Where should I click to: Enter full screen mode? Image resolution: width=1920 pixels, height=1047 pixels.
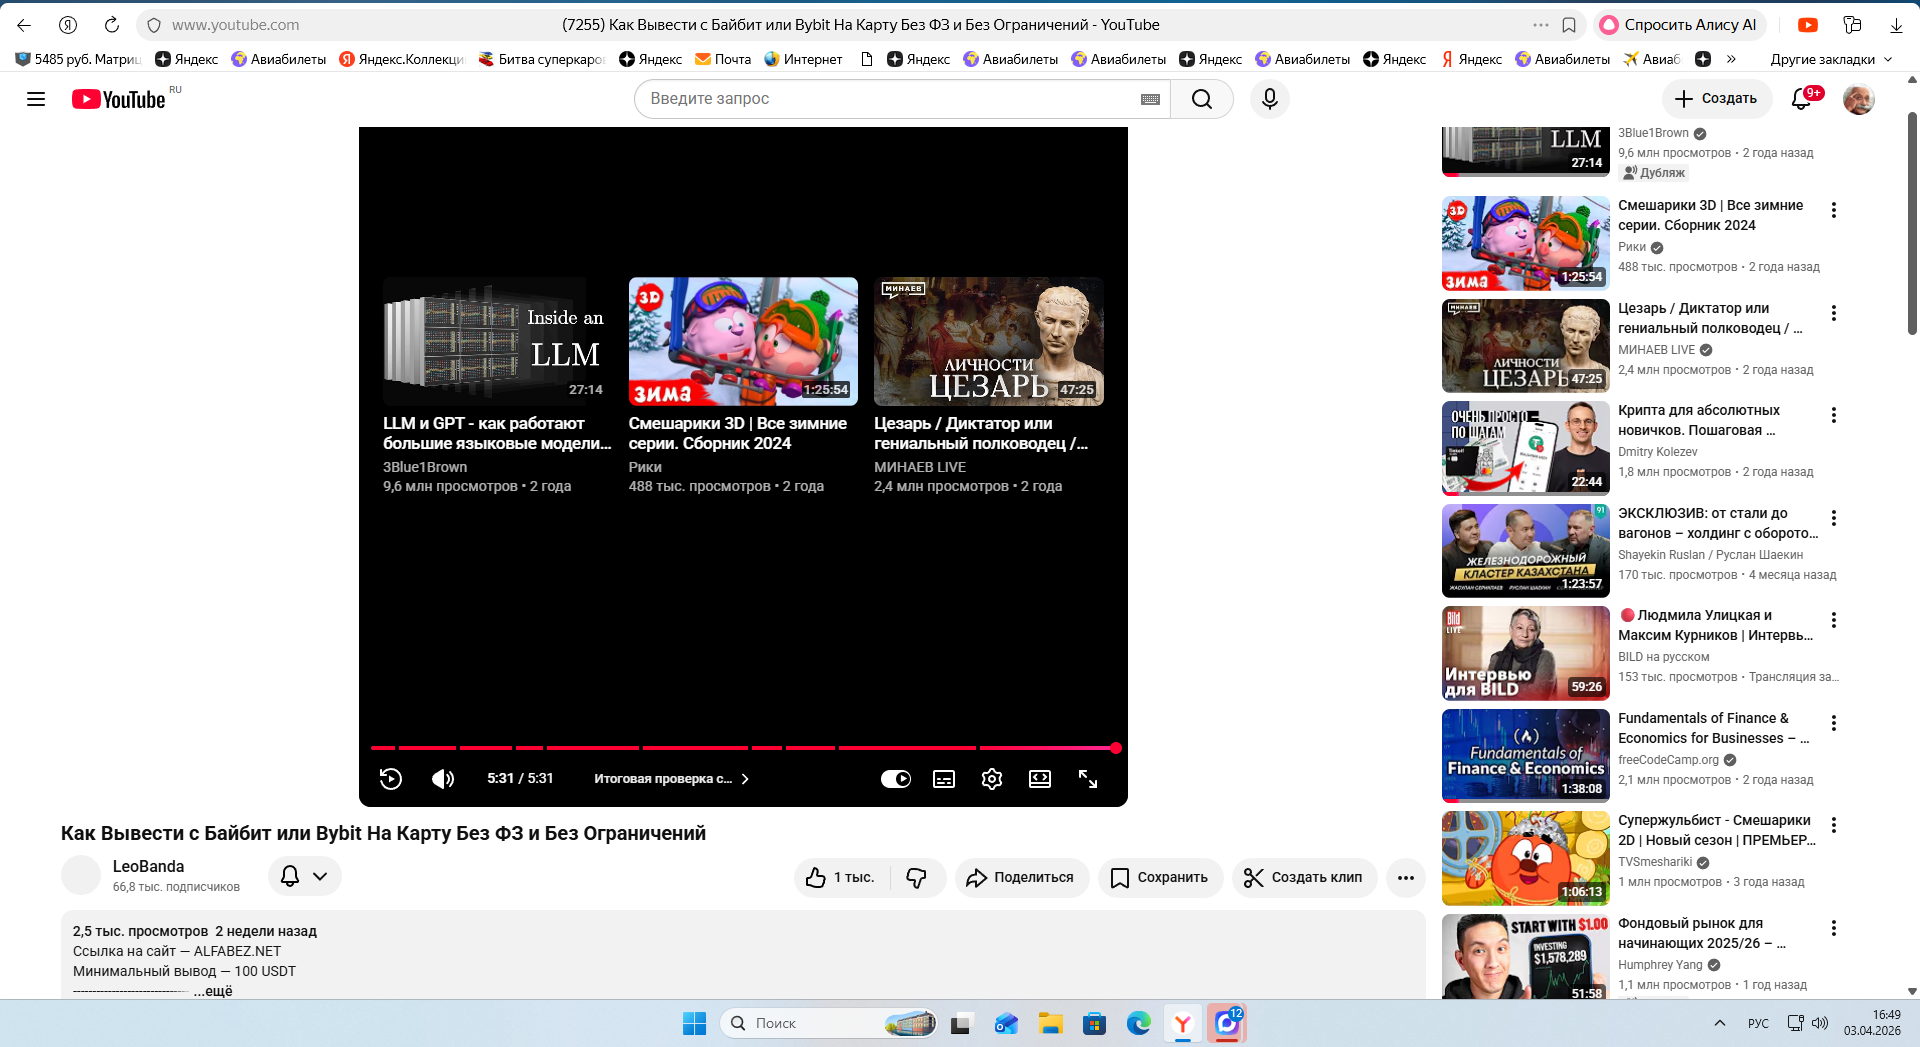click(1088, 779)
